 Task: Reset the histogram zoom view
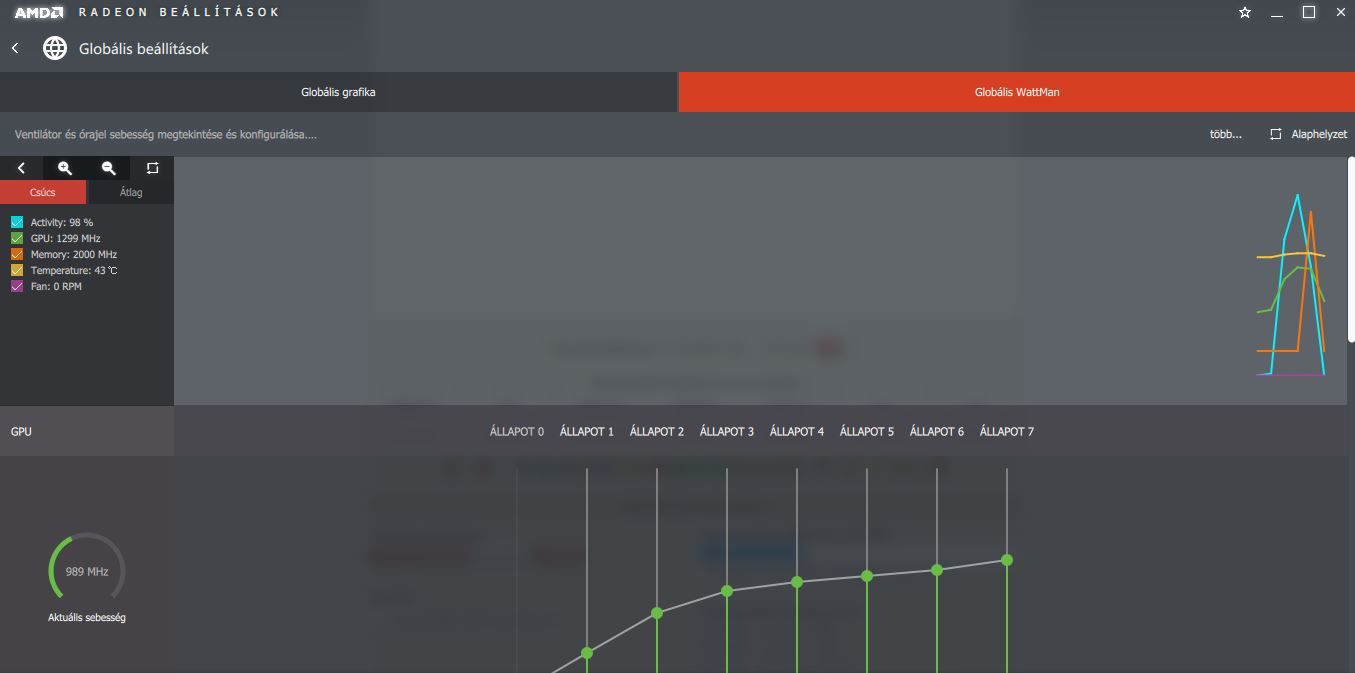152,168
